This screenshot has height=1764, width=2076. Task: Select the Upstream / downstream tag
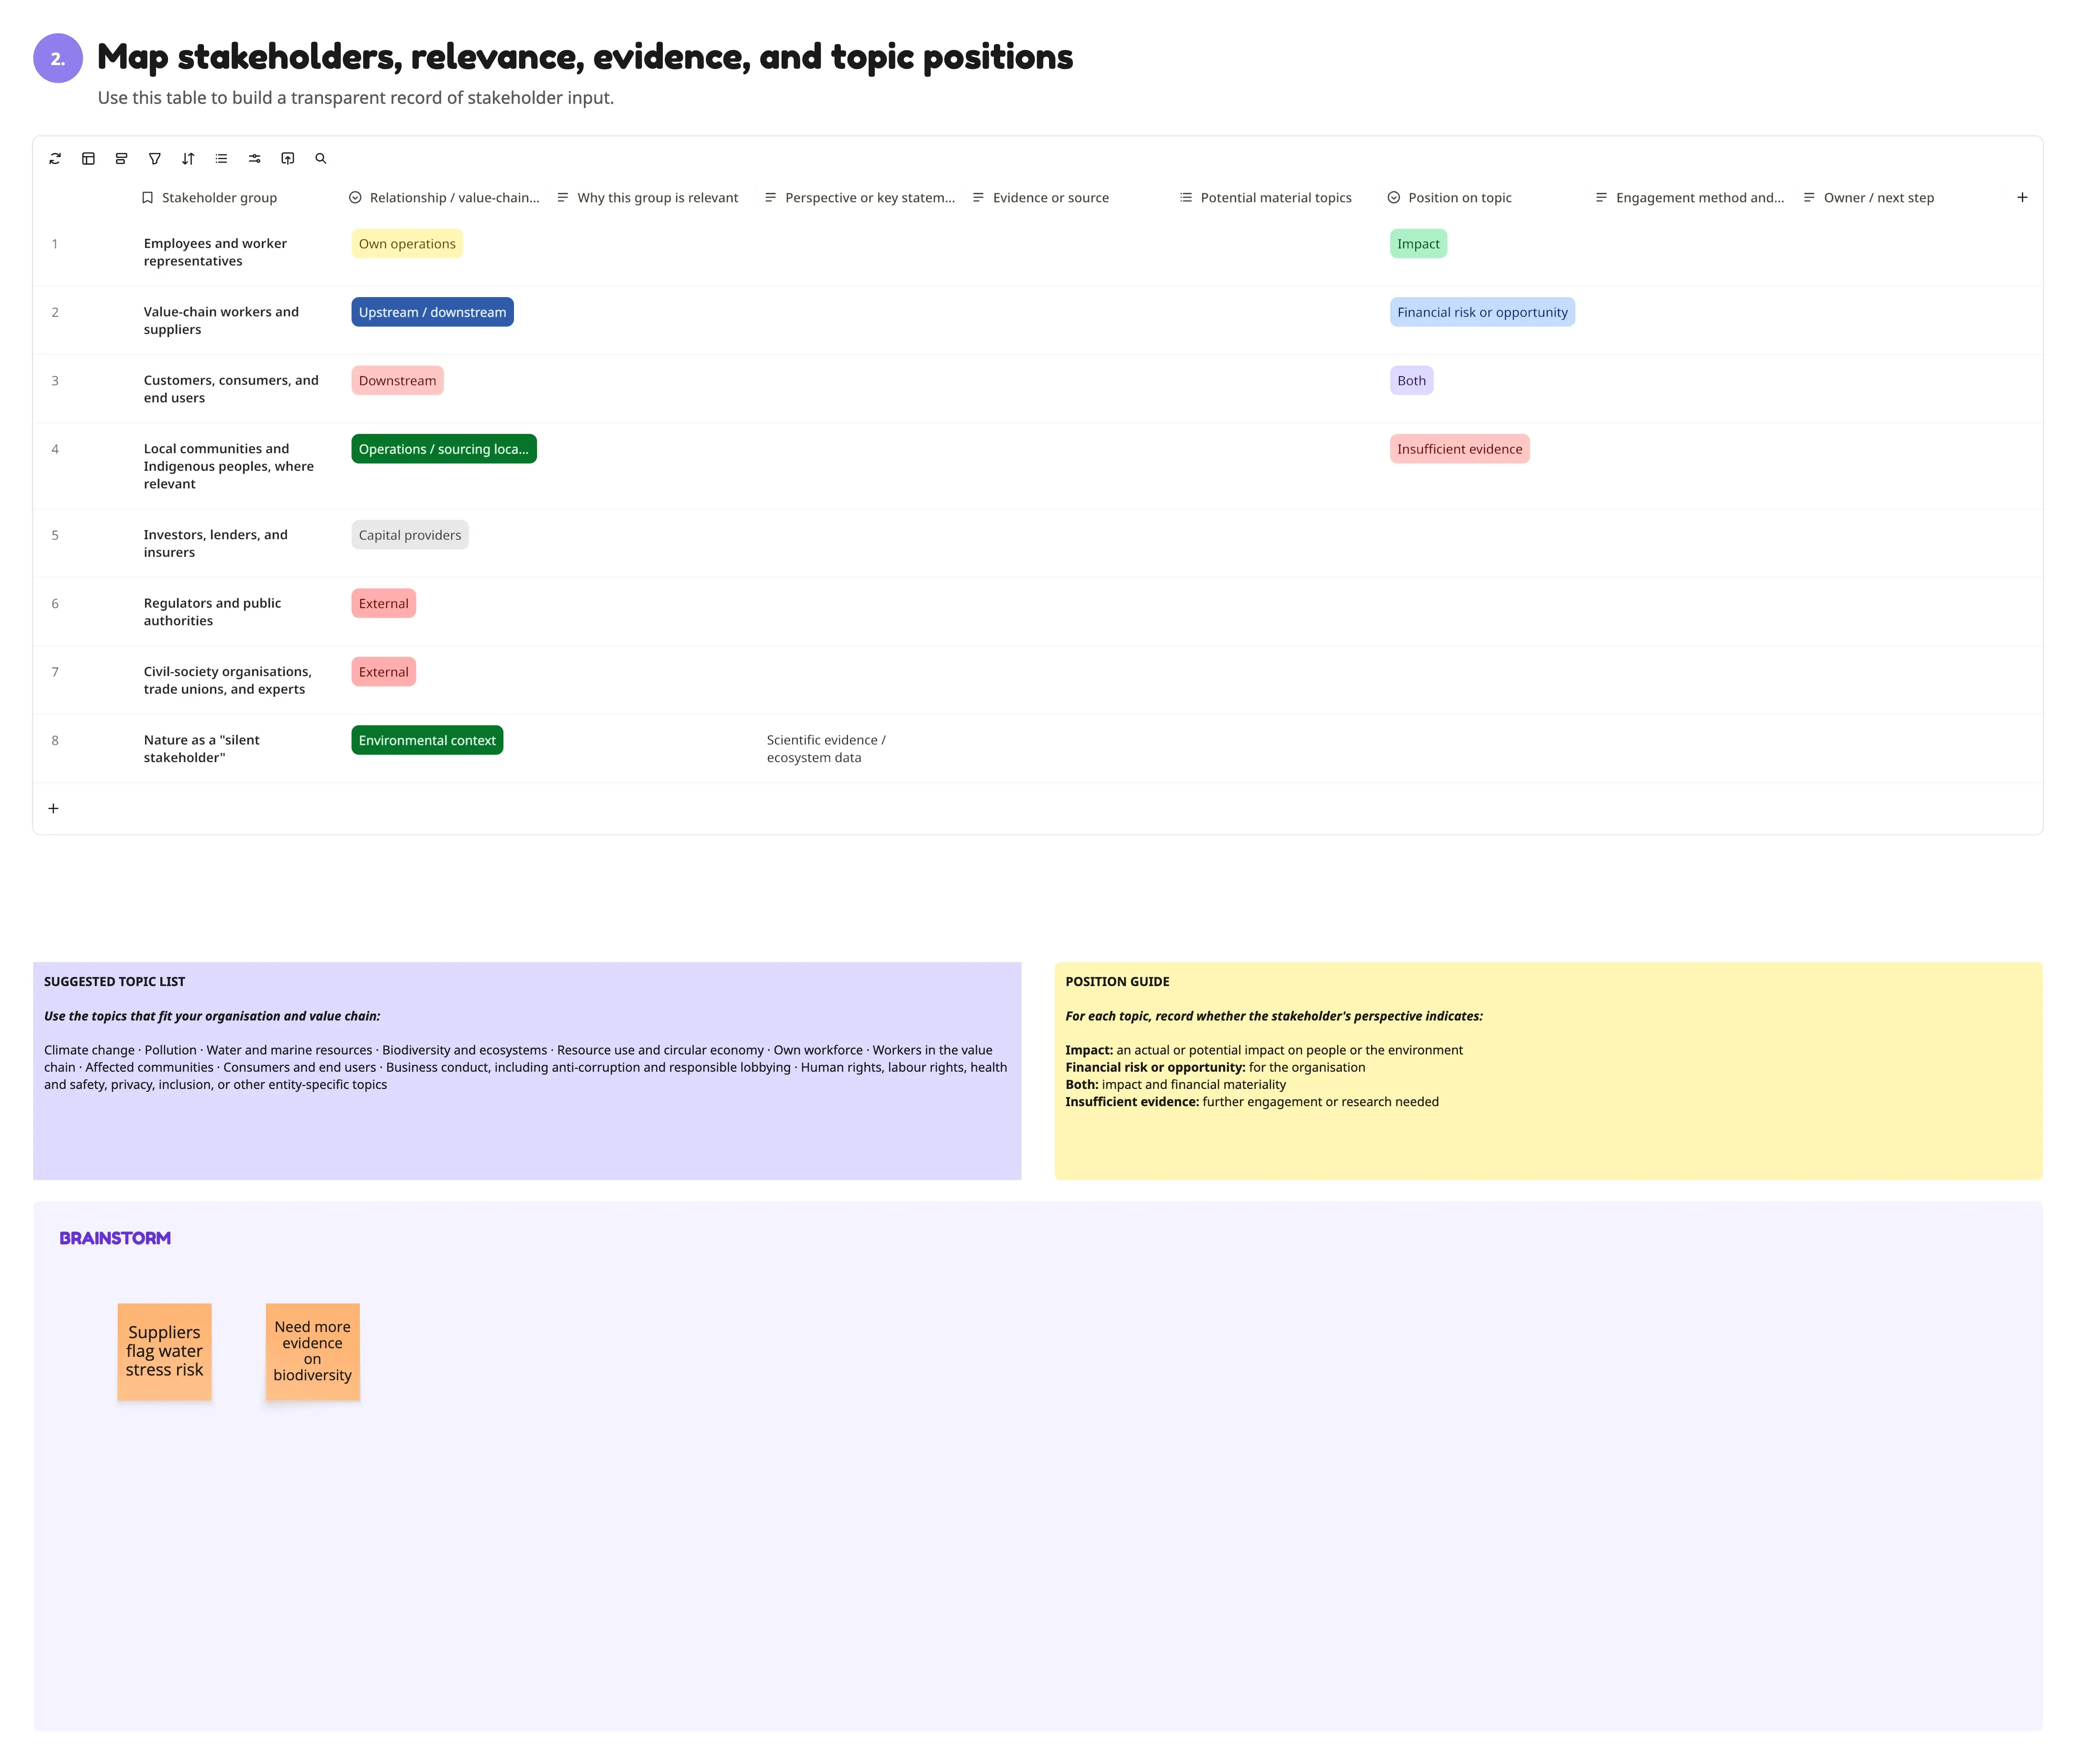pyautogui.click(x=432, y=312)
